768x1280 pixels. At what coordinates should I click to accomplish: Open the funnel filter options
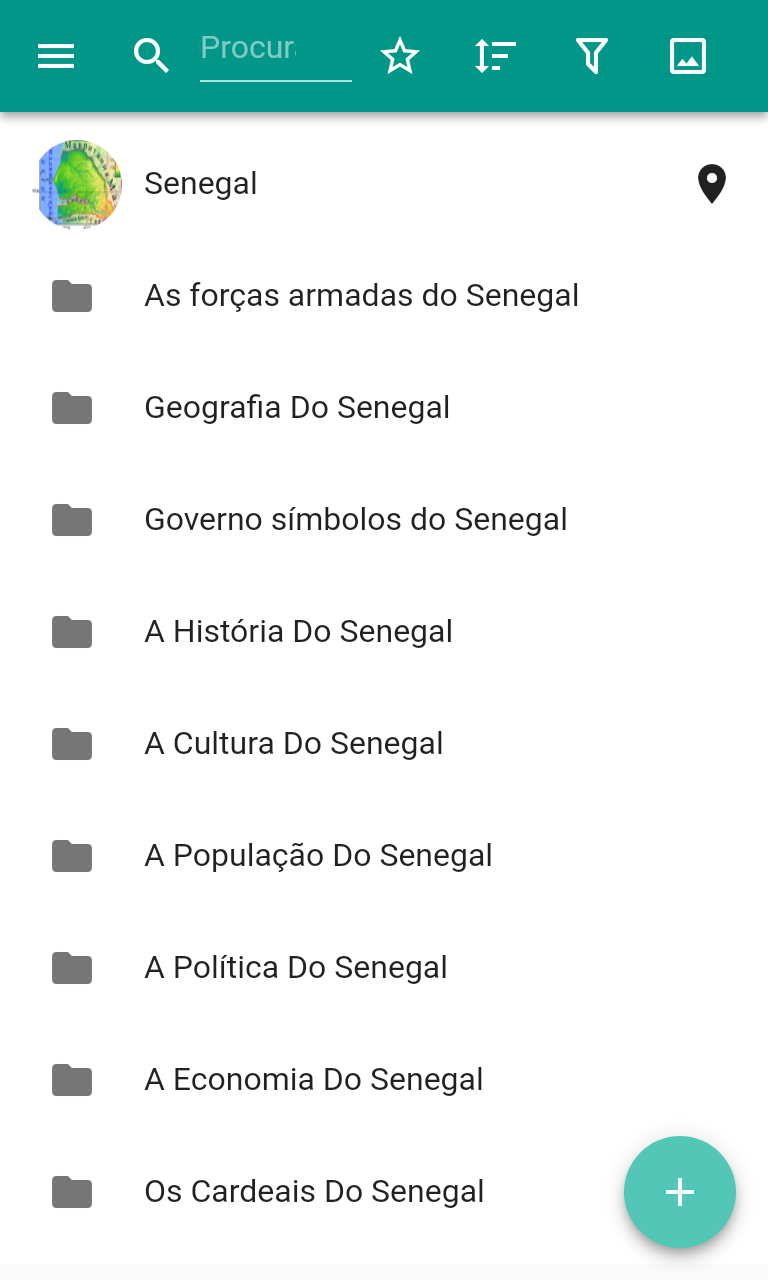point(592,56)
